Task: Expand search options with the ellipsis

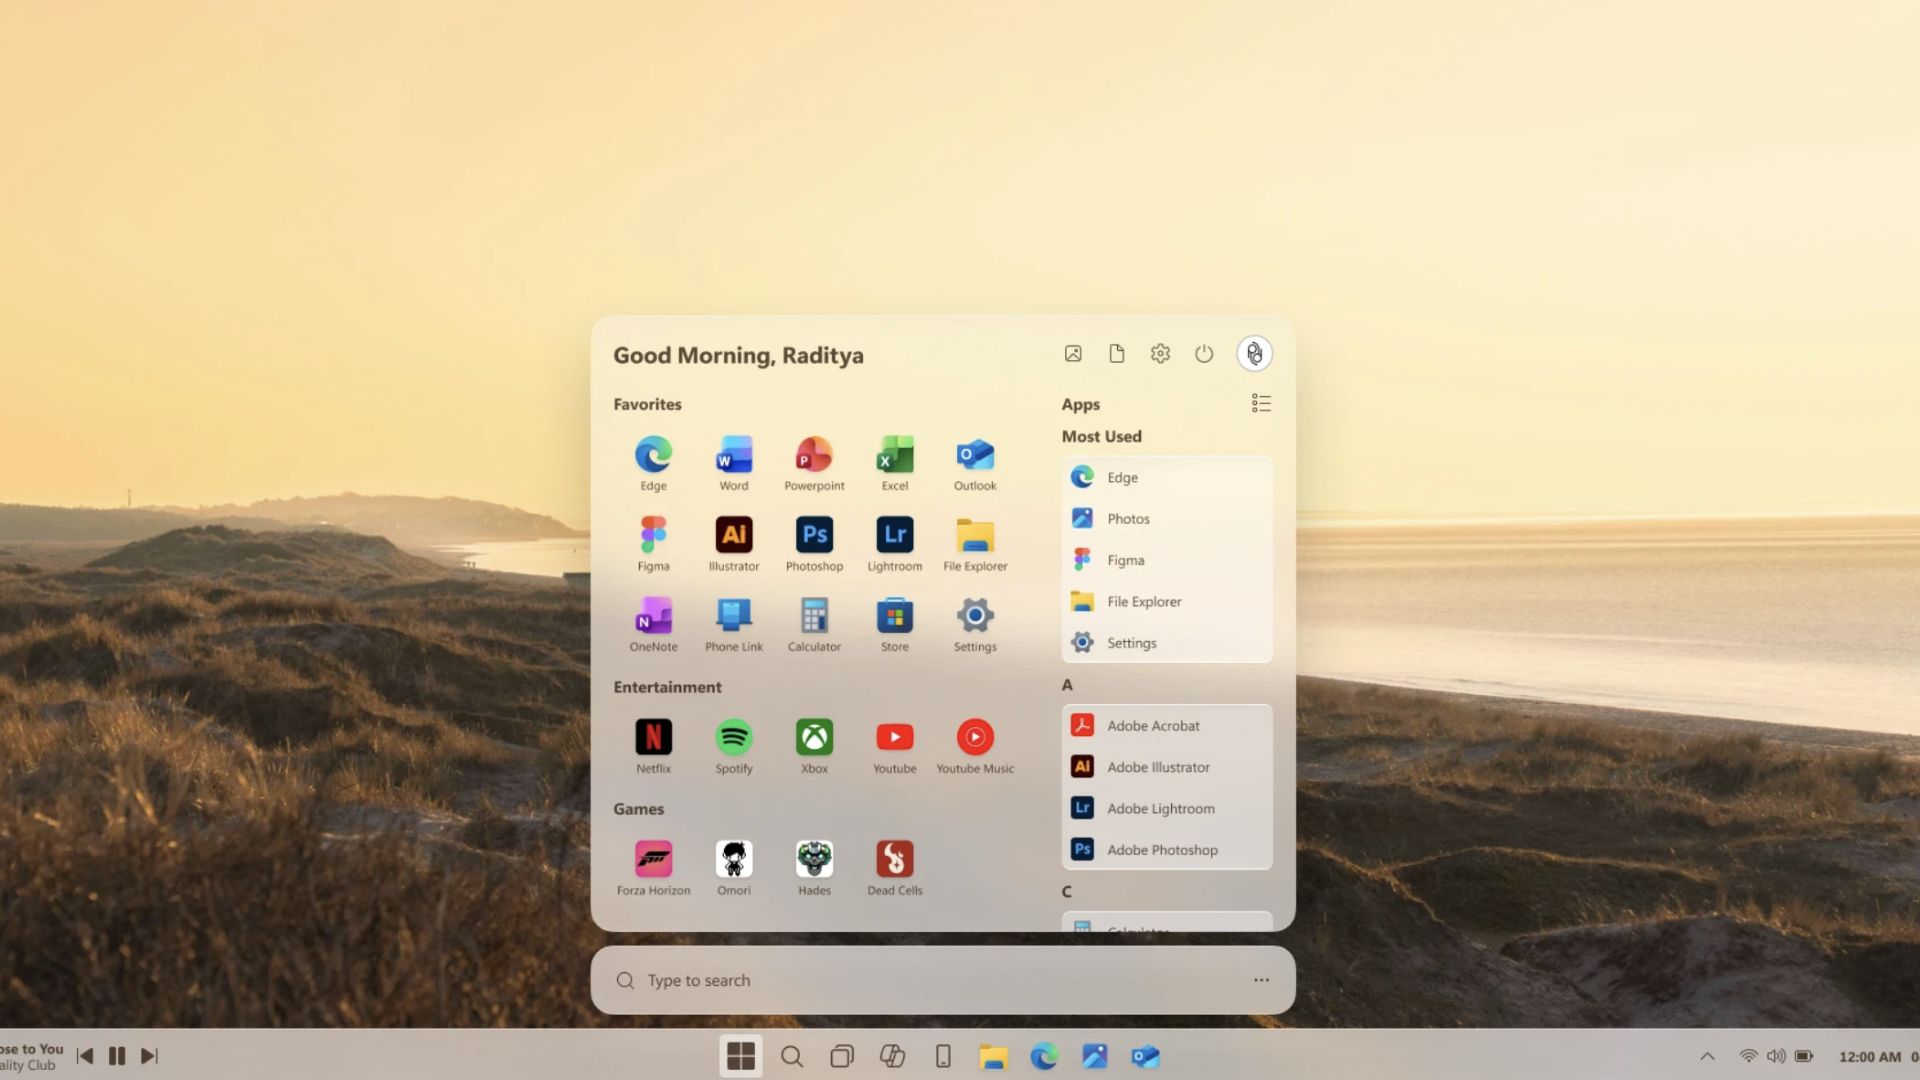Action: tap(1261, 980)
